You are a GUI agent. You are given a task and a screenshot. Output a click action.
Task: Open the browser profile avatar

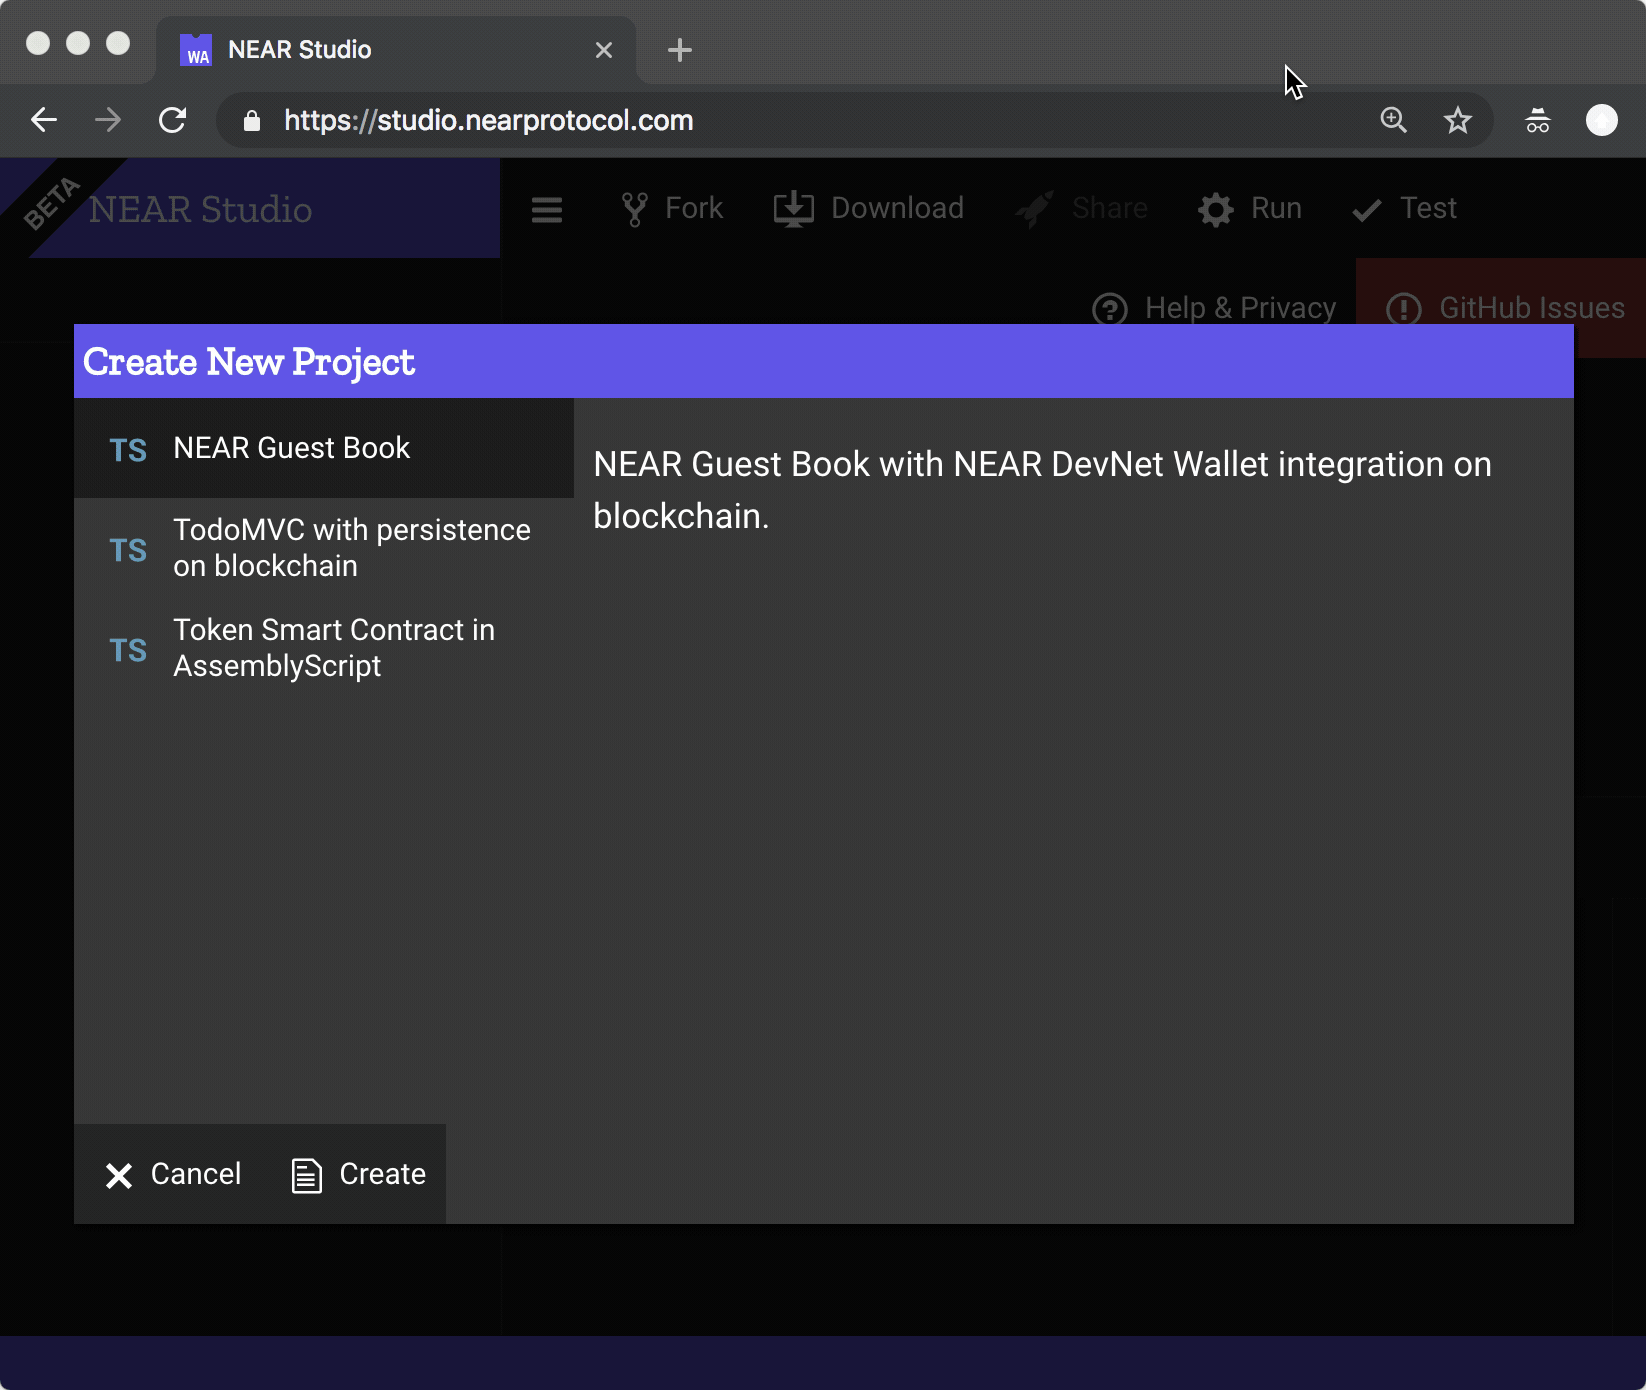pos(1602,120)
